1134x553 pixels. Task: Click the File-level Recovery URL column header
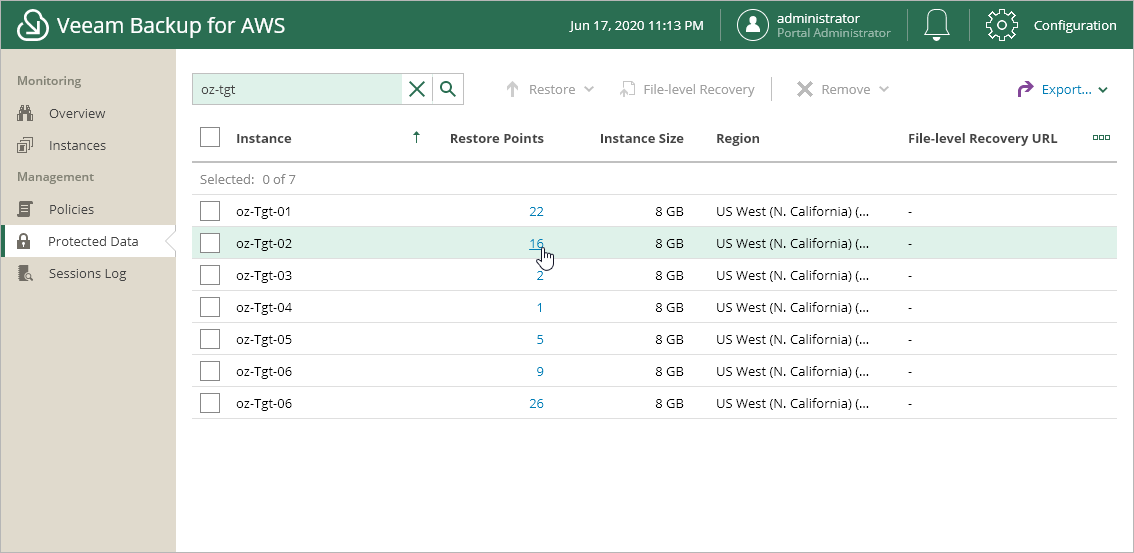[x=982, y=138]
